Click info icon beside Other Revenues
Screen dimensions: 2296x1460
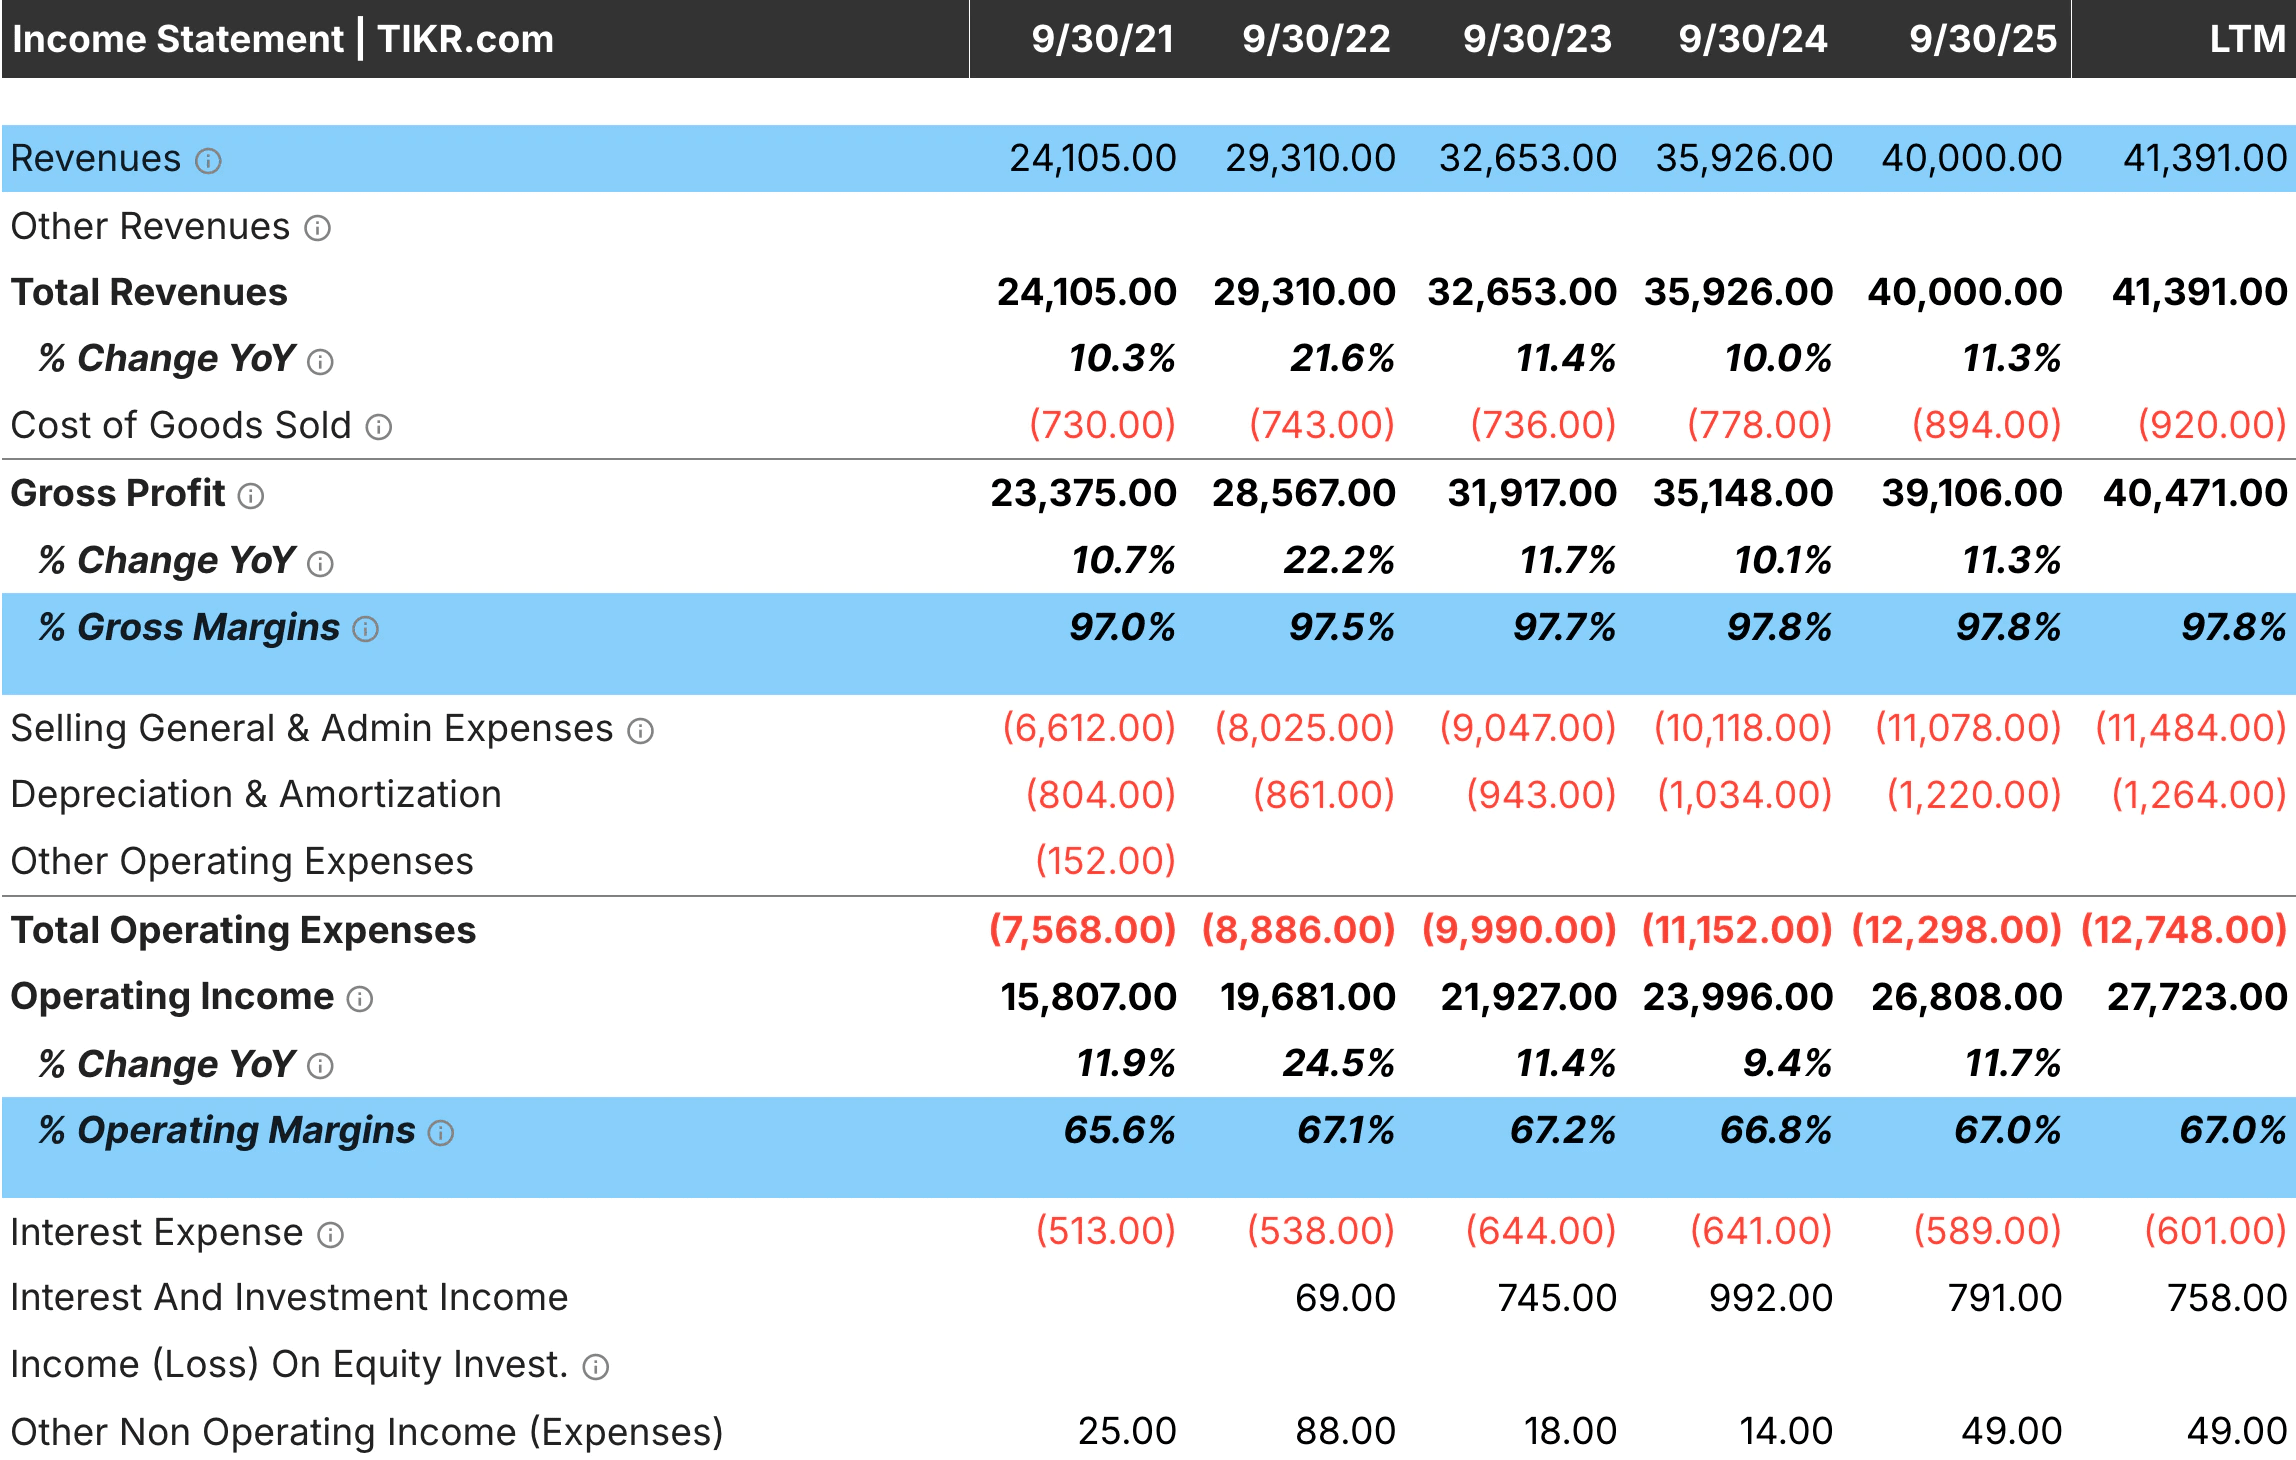(317, 229)
